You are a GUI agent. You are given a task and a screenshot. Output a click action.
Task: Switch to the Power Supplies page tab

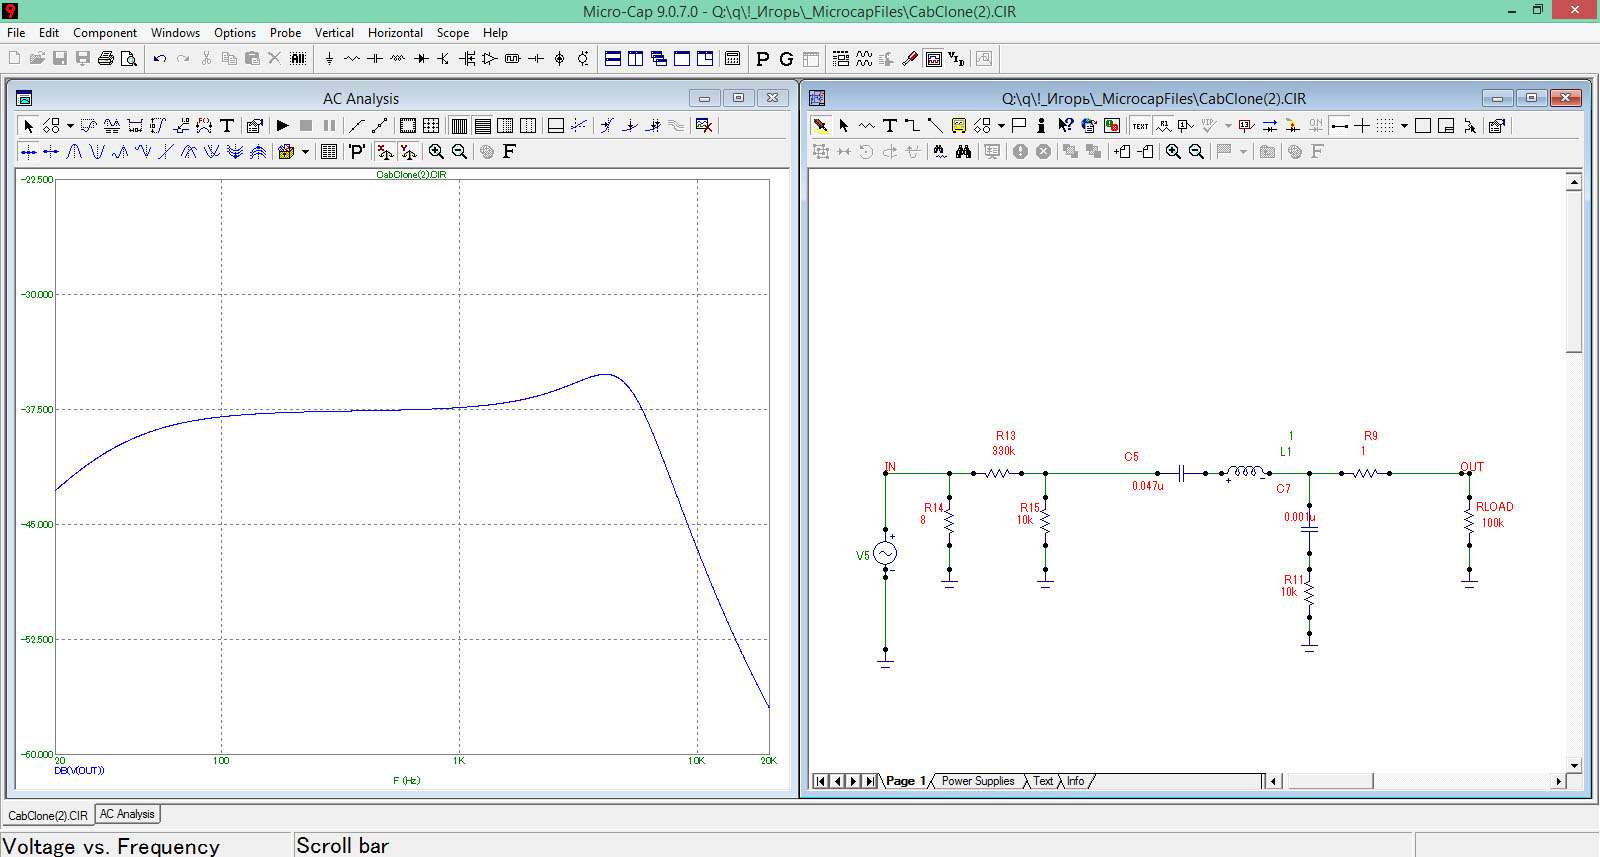click(977, 781)
